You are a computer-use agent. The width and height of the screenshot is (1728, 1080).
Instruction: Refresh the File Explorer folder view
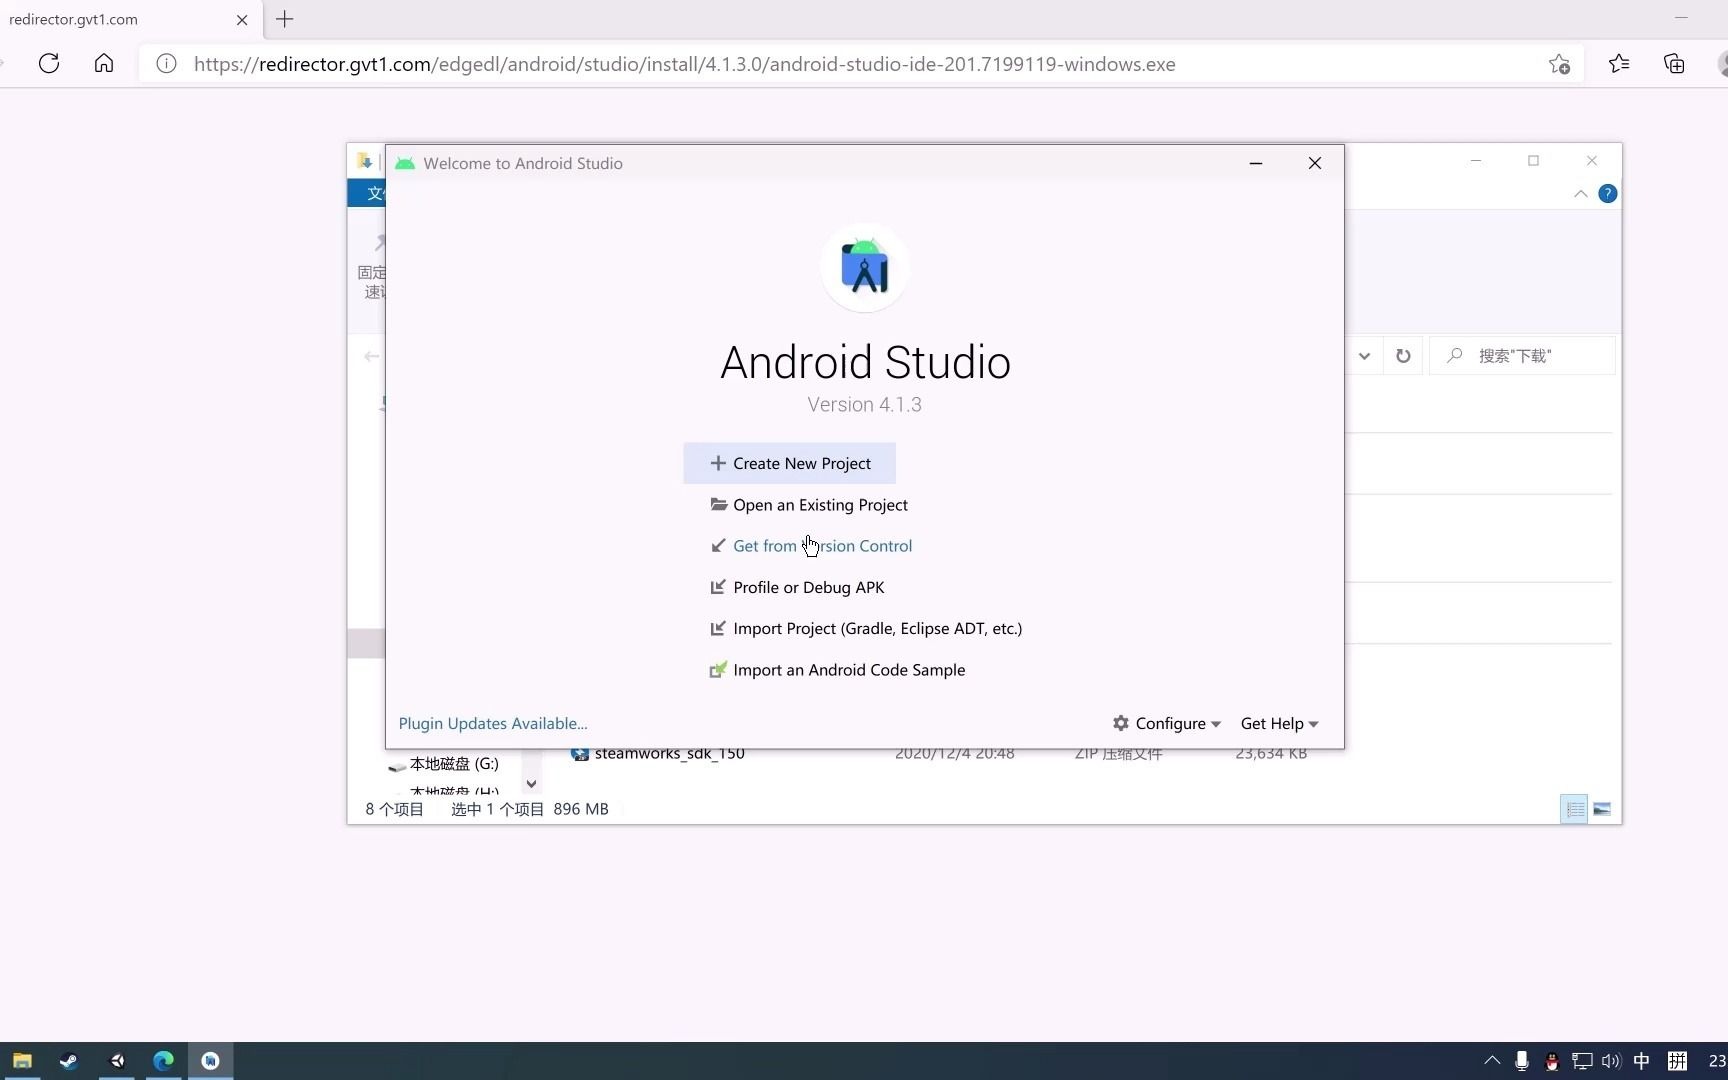coord(1403,356)
